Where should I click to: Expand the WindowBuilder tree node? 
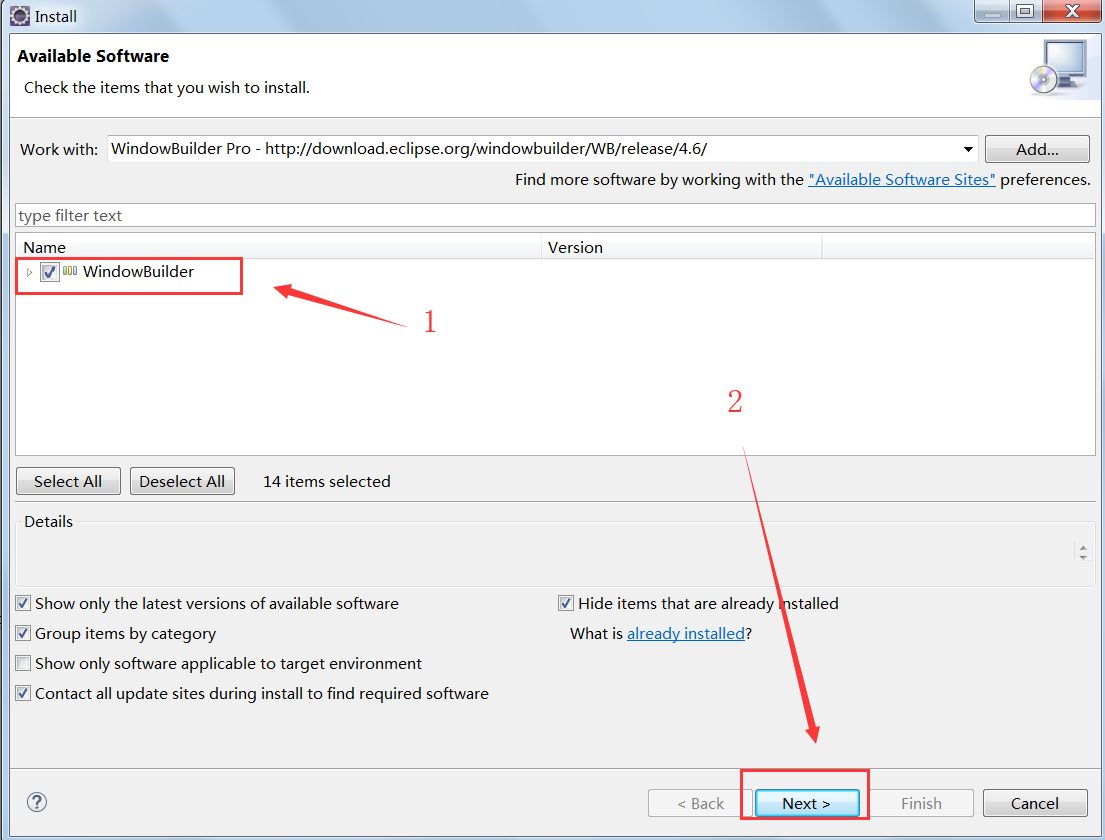coord(29,272)
